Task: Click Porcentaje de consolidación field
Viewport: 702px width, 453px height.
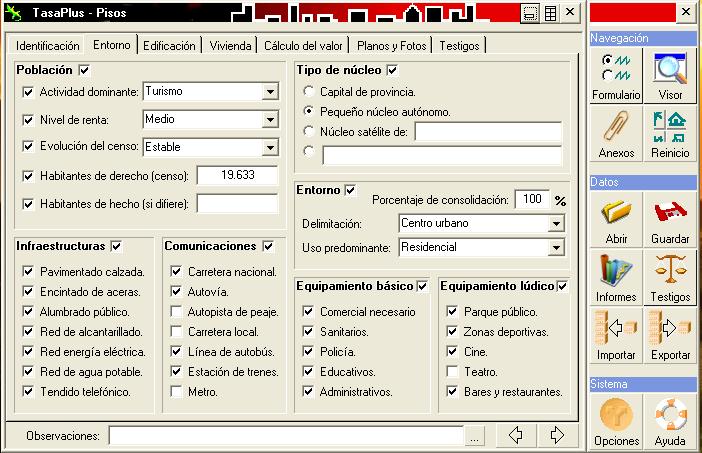Action: (x=532, y=199)
